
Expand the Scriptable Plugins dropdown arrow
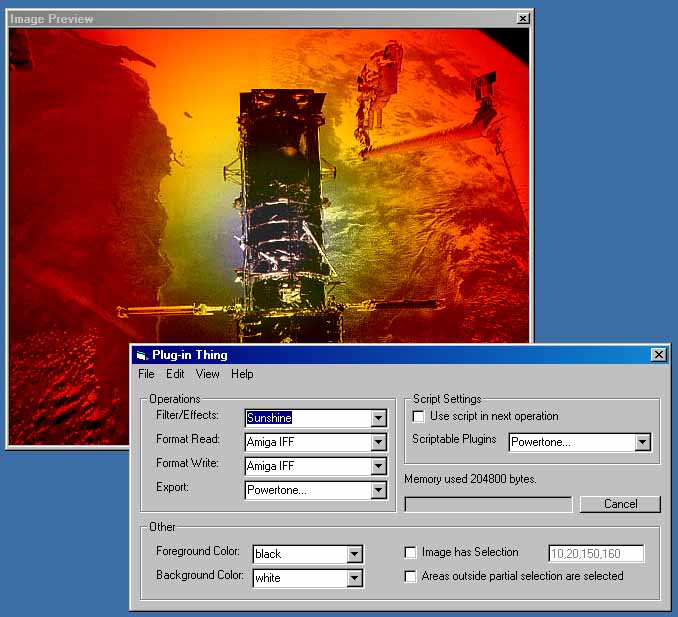(643, 442)
